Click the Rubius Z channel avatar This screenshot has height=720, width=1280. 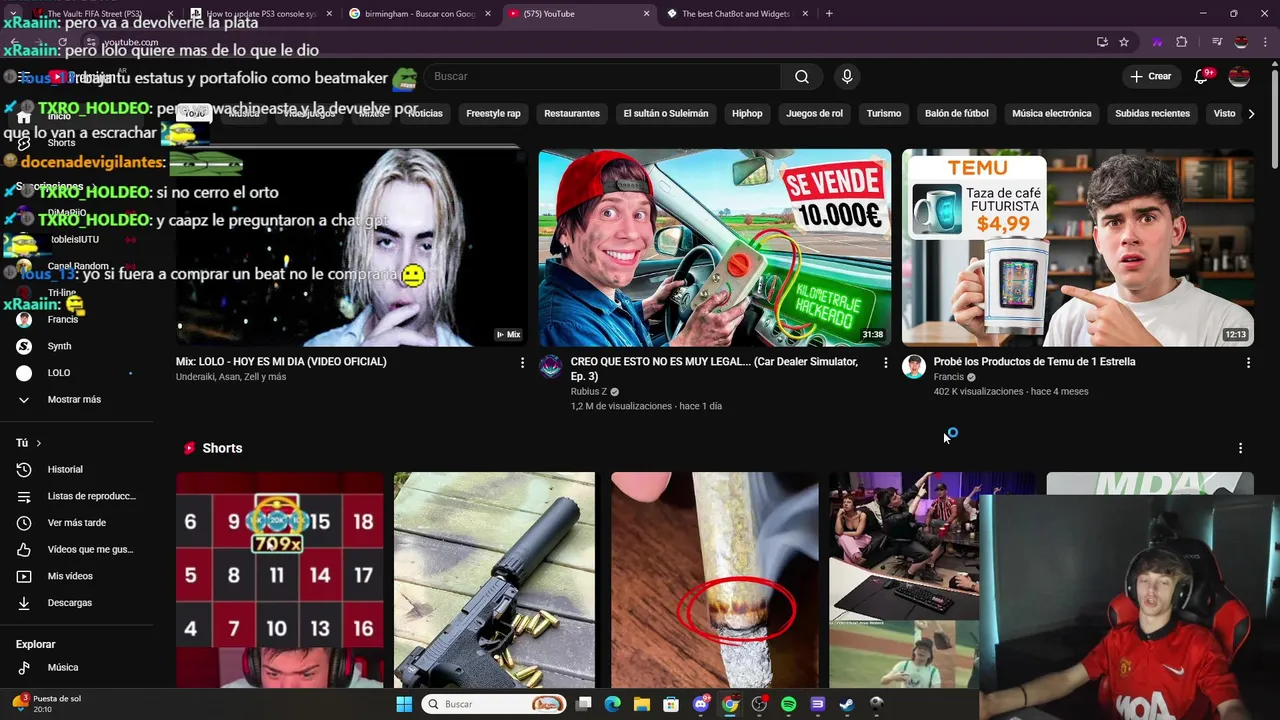[551, 366]
